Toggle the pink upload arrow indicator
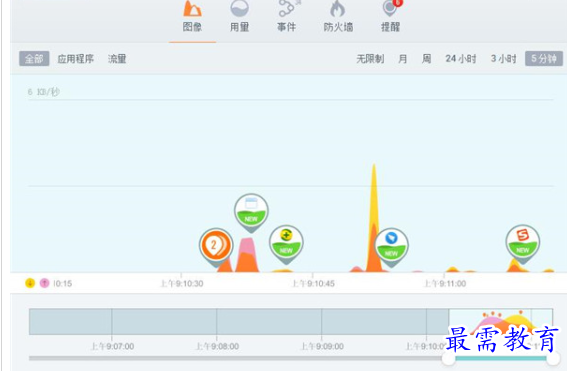567x371 pixels. coord(44,283)
